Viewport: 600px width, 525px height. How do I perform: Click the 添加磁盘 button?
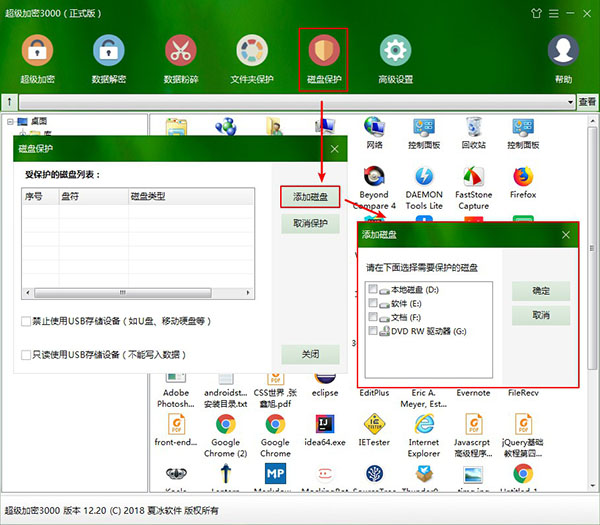(x=310, y=197)
